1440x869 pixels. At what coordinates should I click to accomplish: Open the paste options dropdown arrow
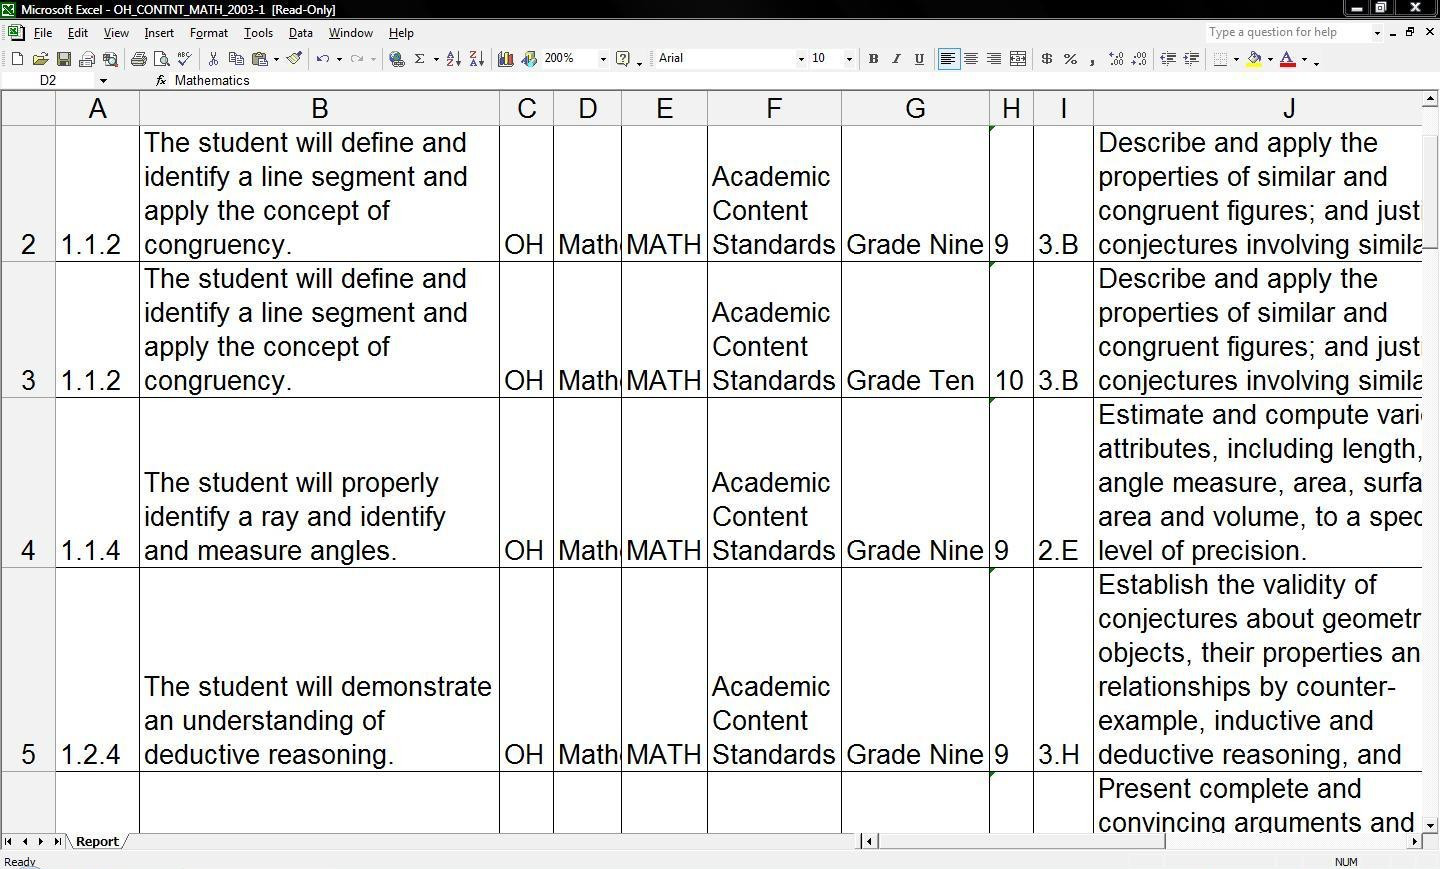pos(275,59)
